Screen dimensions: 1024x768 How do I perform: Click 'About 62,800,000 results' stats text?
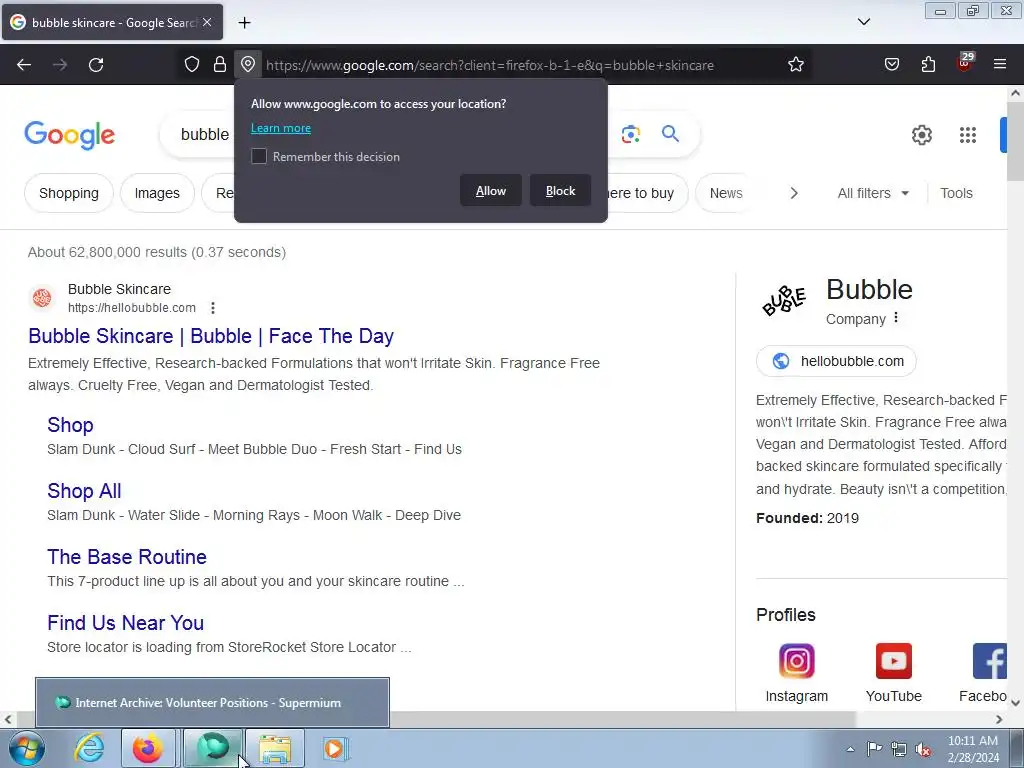[x=157, y=252]
